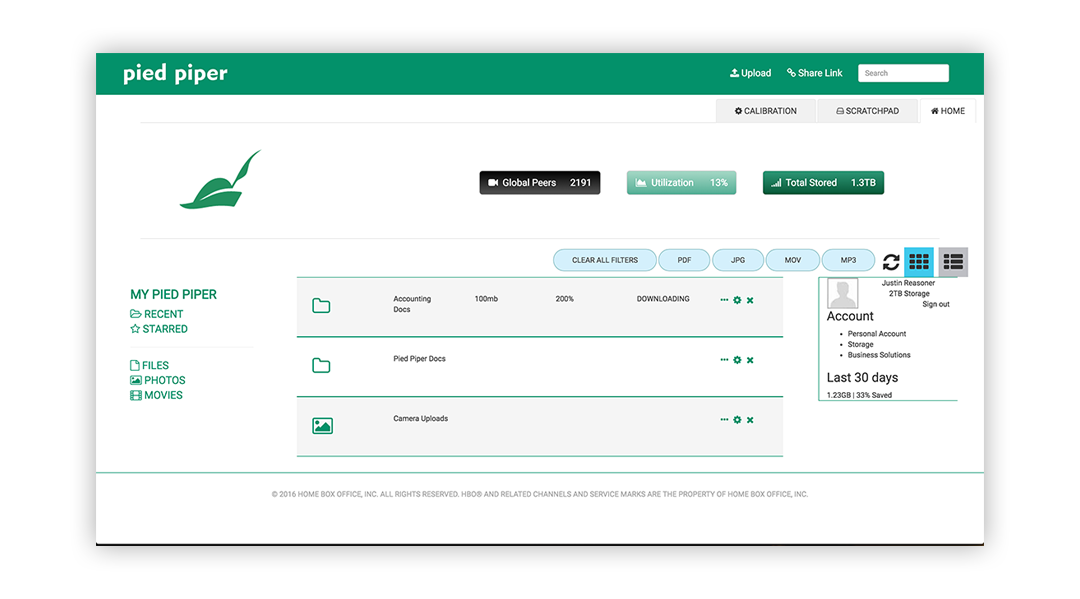Switch to the Scratchpad tab
This screenshot has height=599, width=1080.
[867, 111]
